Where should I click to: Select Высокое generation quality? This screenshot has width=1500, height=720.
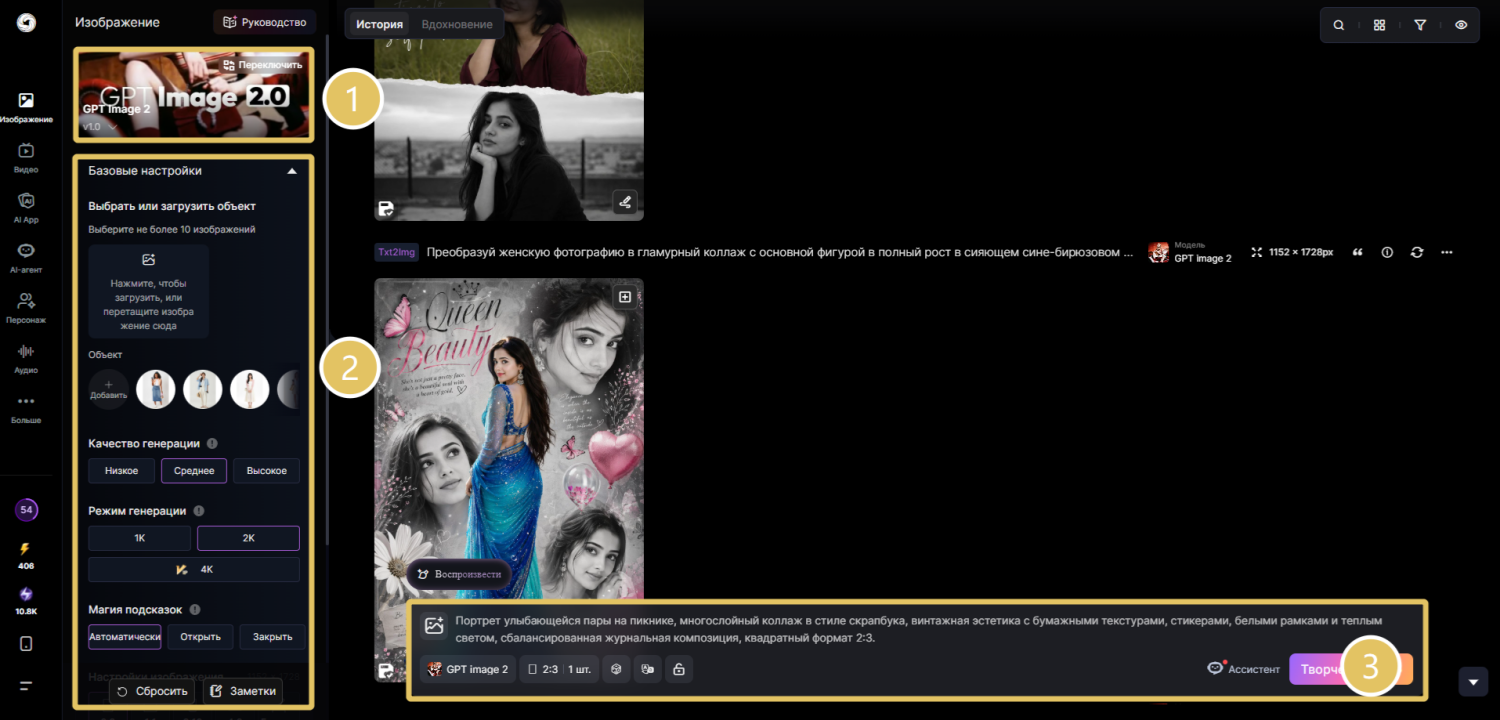click(267, 471)
